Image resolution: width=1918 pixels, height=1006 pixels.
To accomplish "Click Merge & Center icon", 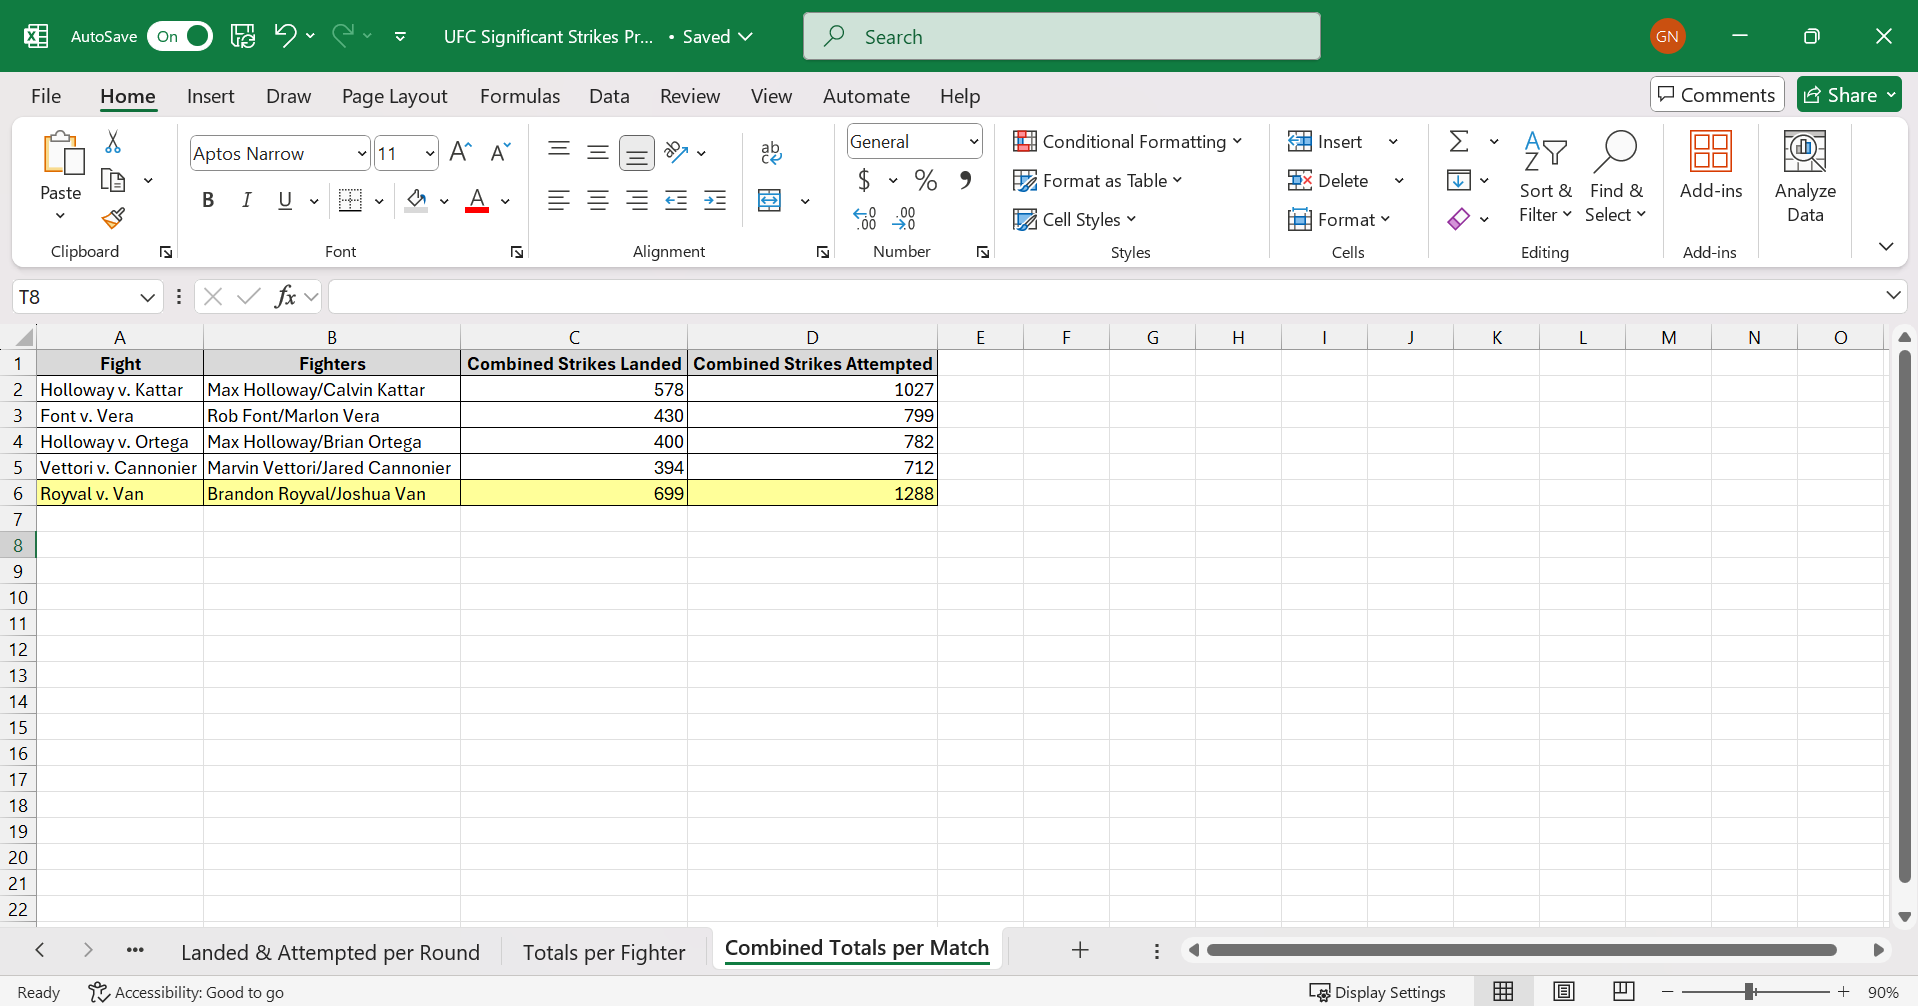I will (x=770, y=200).
